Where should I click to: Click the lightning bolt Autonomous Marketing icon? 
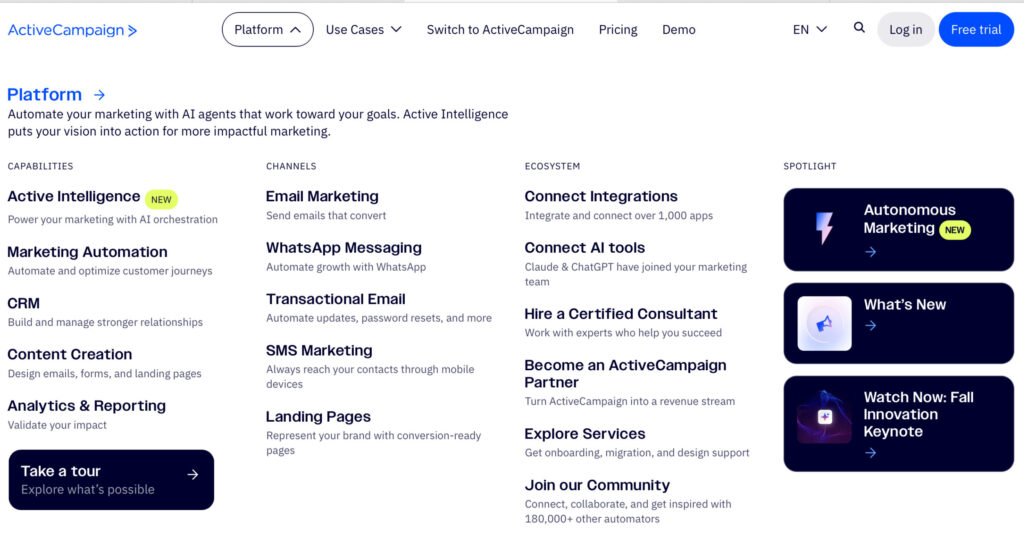tap(824, 228)
